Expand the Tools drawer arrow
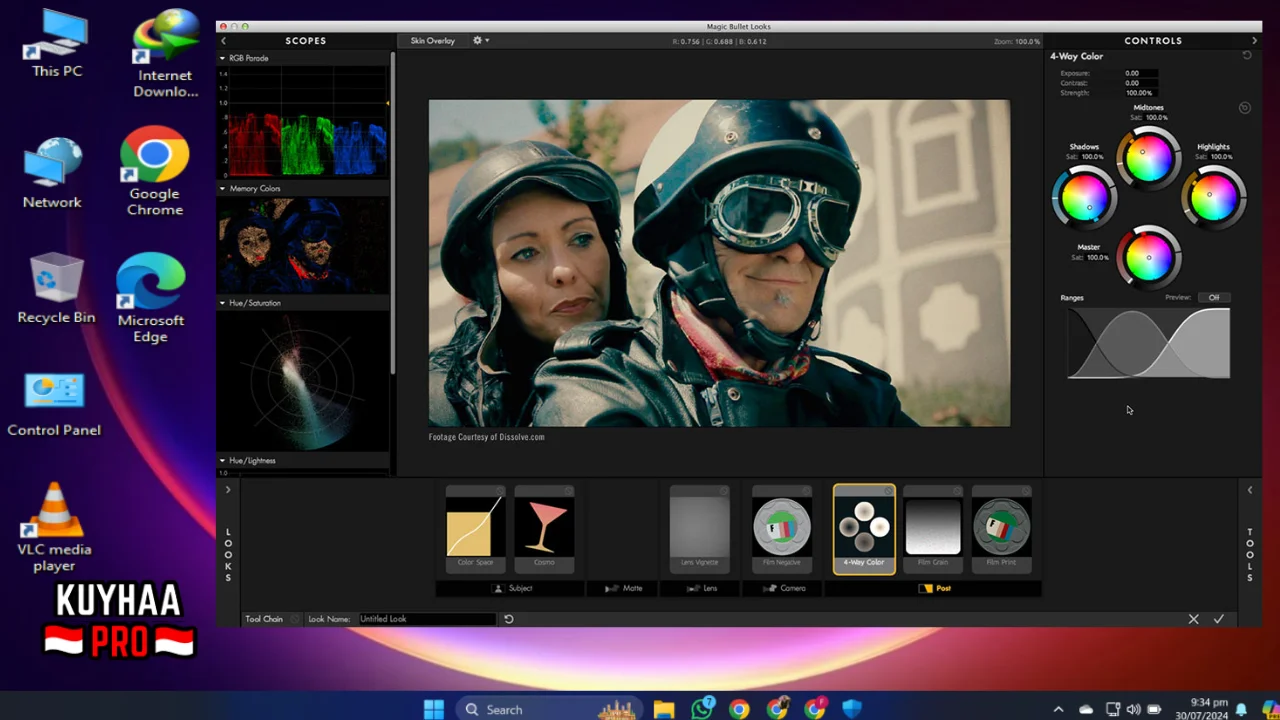 coord(1250,490)
